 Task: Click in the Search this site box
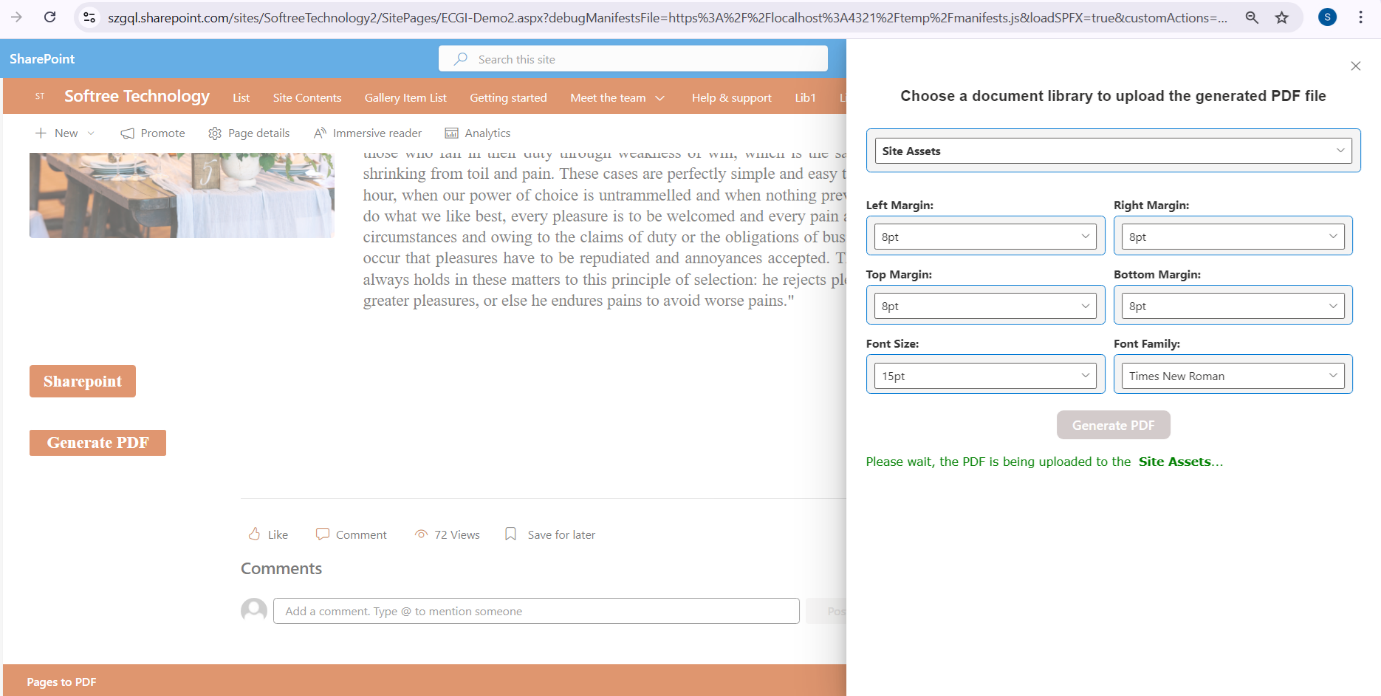(633, 59)
